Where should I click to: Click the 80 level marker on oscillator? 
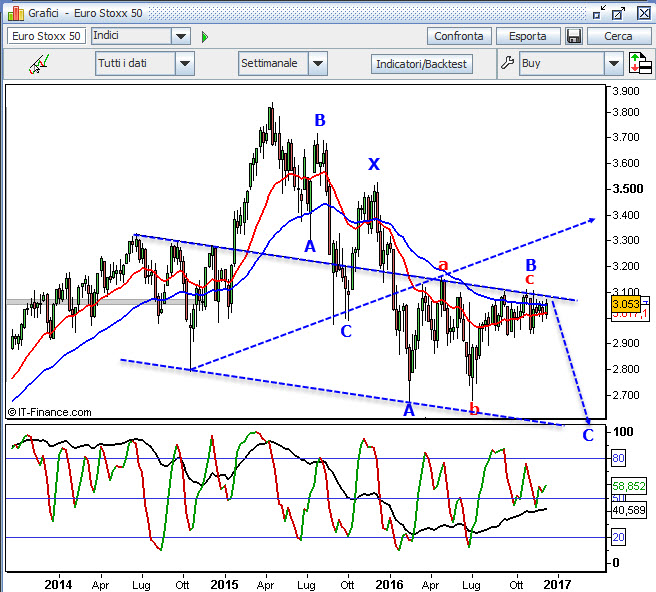[618, 458]
